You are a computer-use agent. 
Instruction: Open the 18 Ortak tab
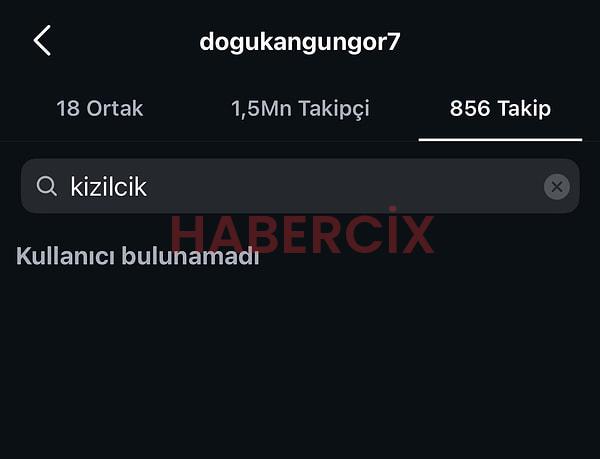[100, 108]
